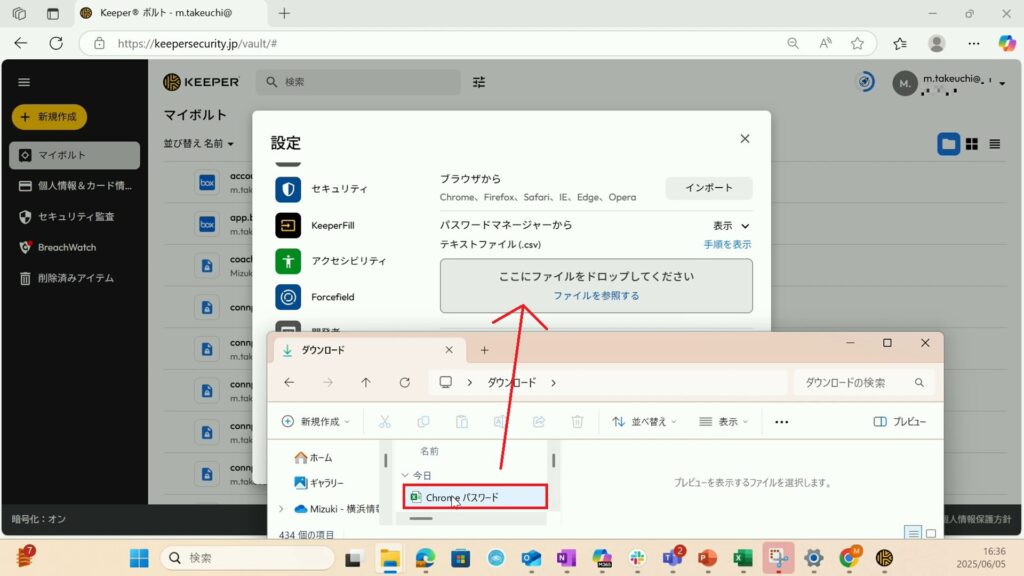Open ギャラリー in the Explorer navigation pane
The width and height of the screenshot is (1024, 576).
pos(319,483)
